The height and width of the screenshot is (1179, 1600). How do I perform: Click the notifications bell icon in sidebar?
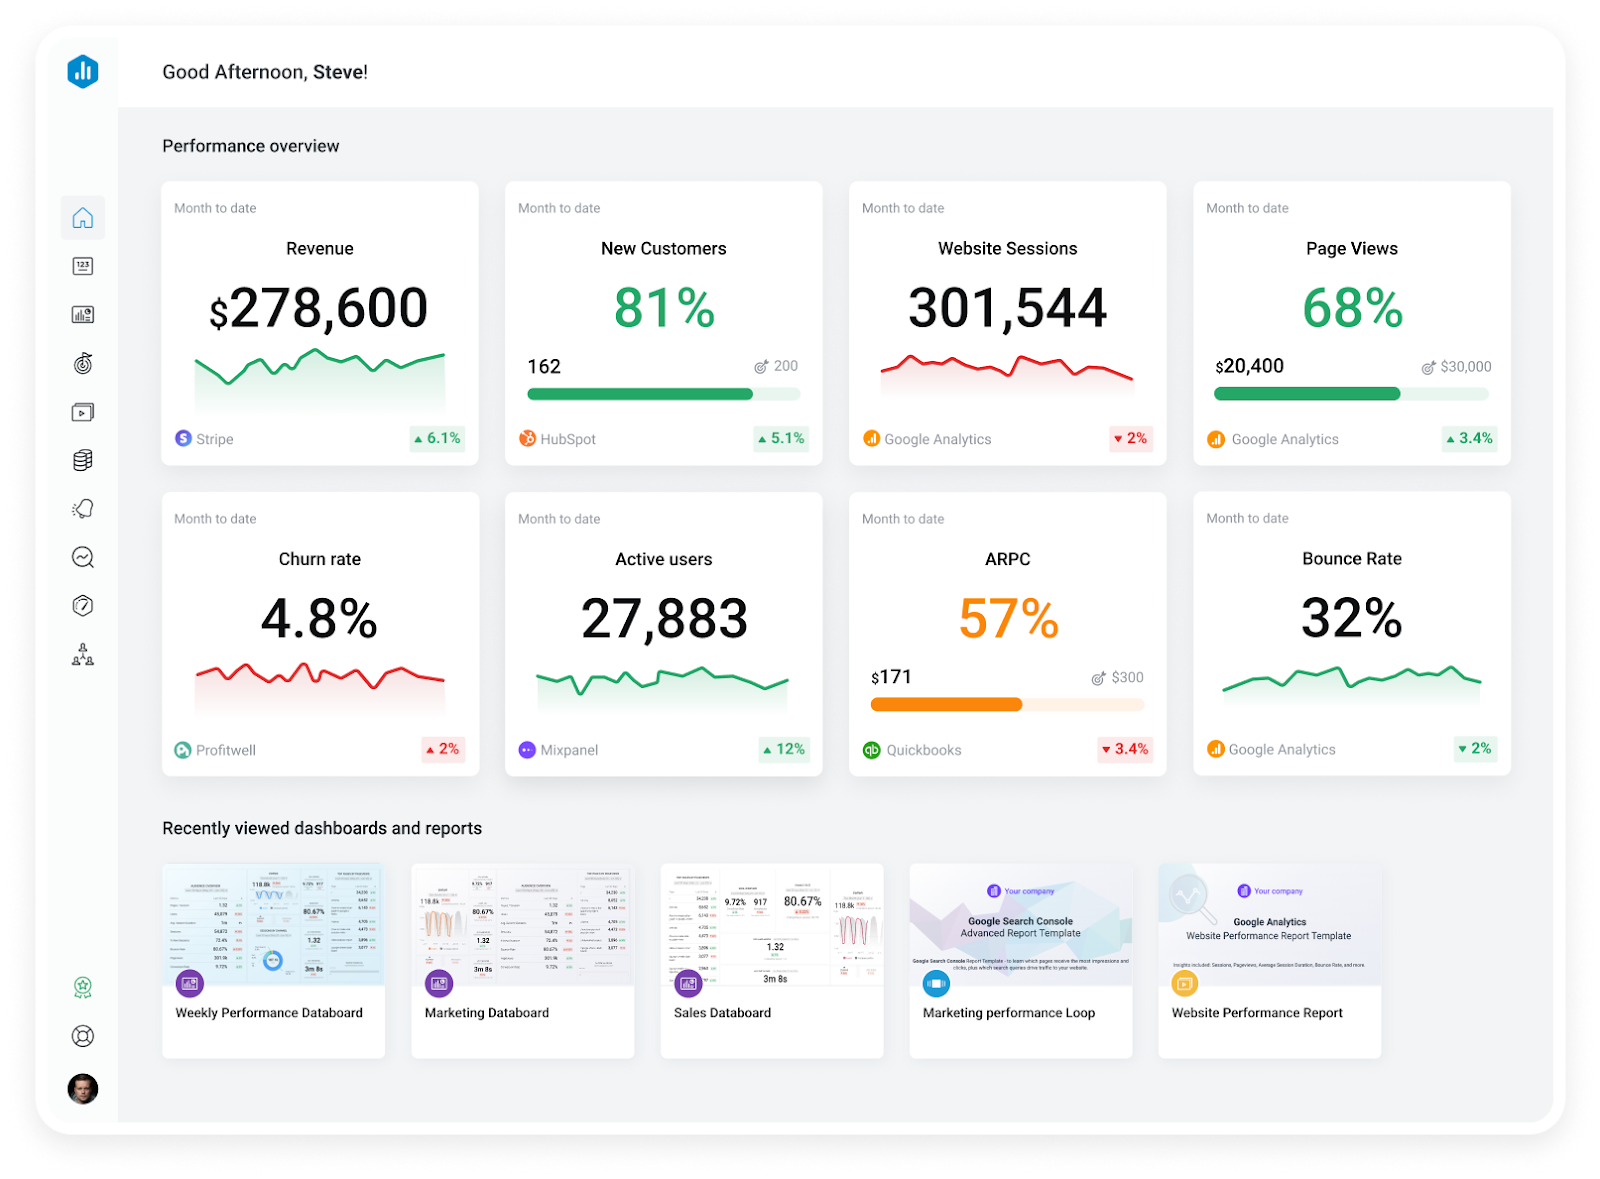tap(83, 508)
